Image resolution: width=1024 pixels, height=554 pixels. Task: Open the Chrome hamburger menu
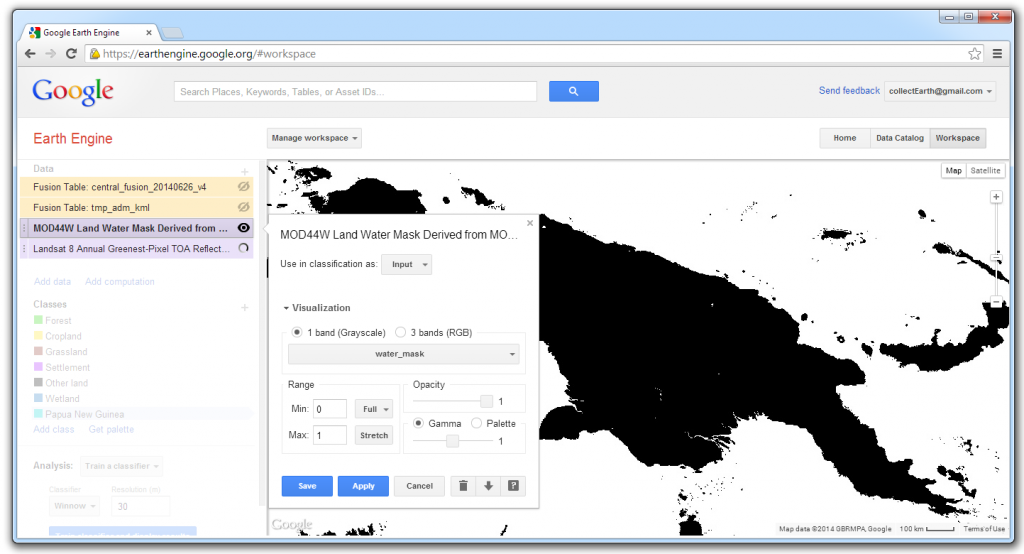(x=997, y=54)
